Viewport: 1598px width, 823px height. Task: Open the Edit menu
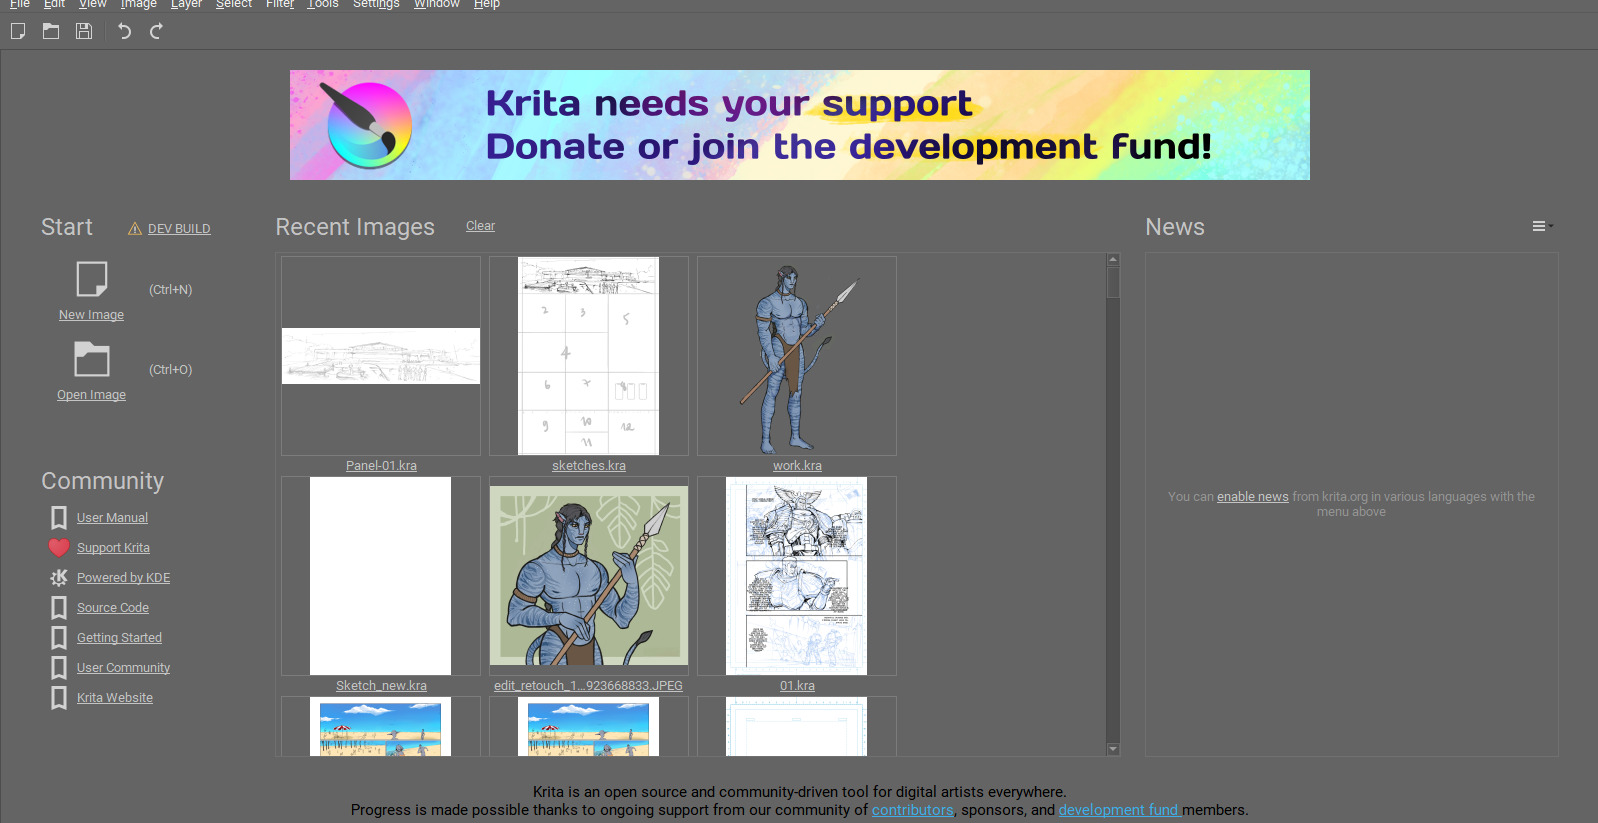coord(54,4)
